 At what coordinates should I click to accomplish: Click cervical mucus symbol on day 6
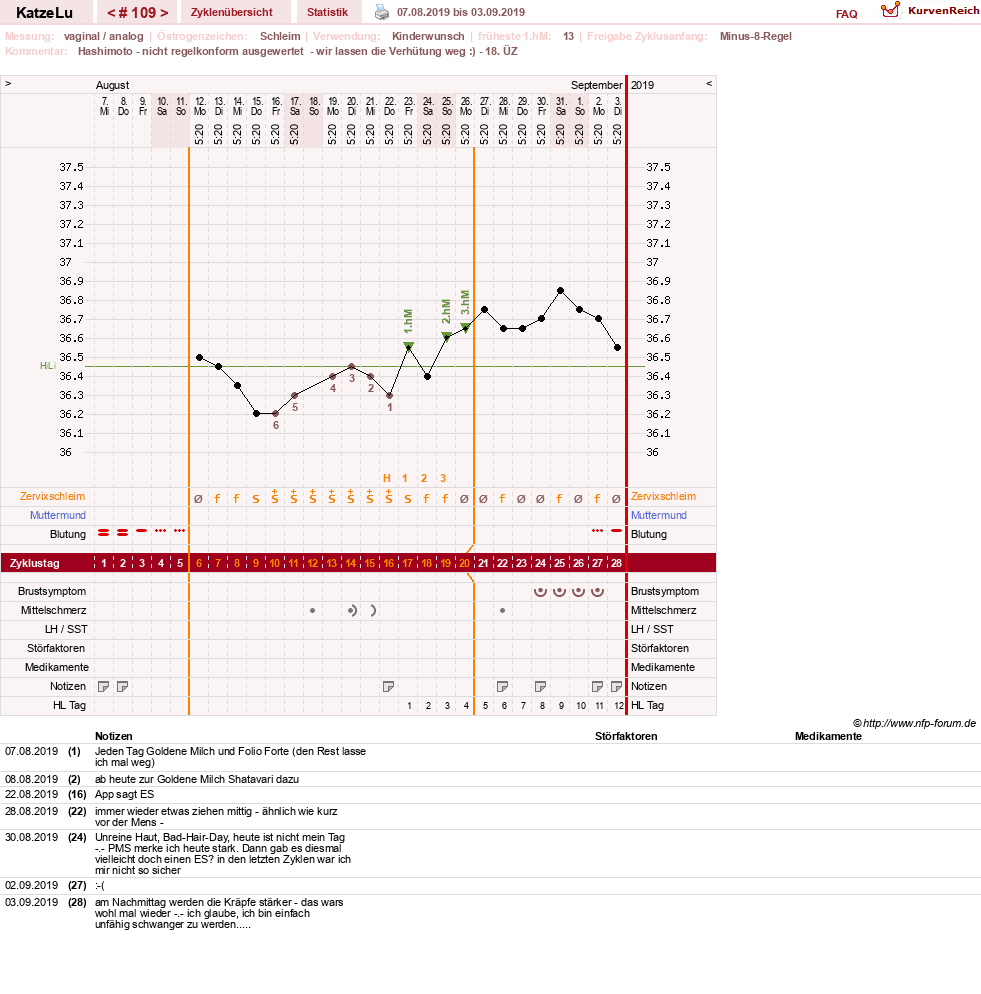198,499
